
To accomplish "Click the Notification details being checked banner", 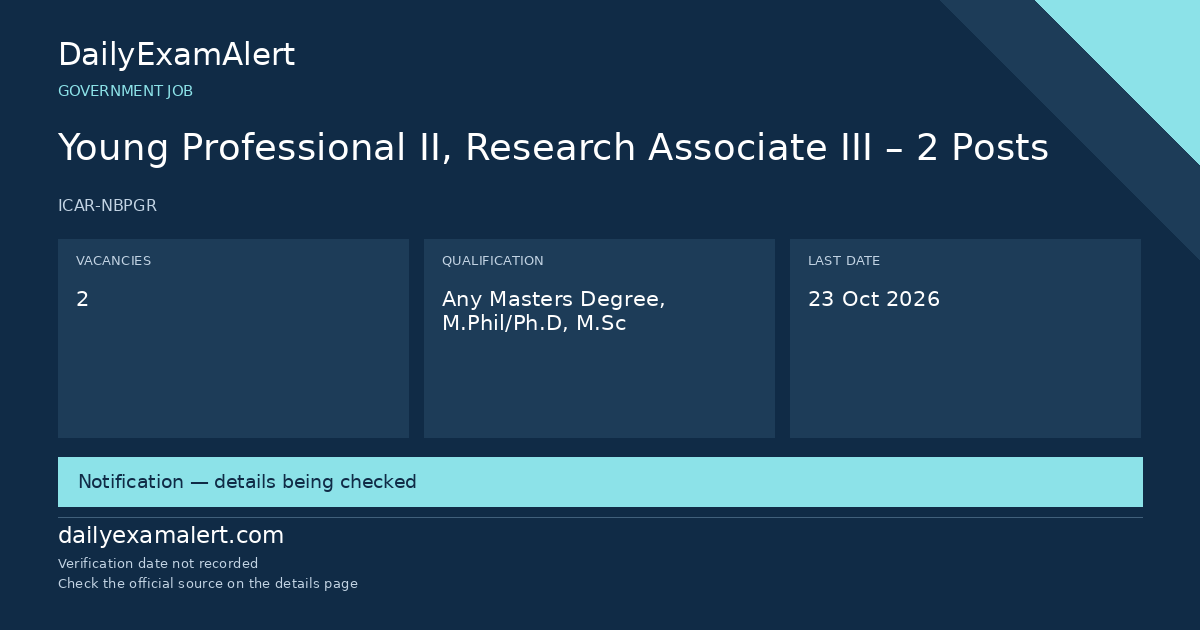I will coord(600,482).
